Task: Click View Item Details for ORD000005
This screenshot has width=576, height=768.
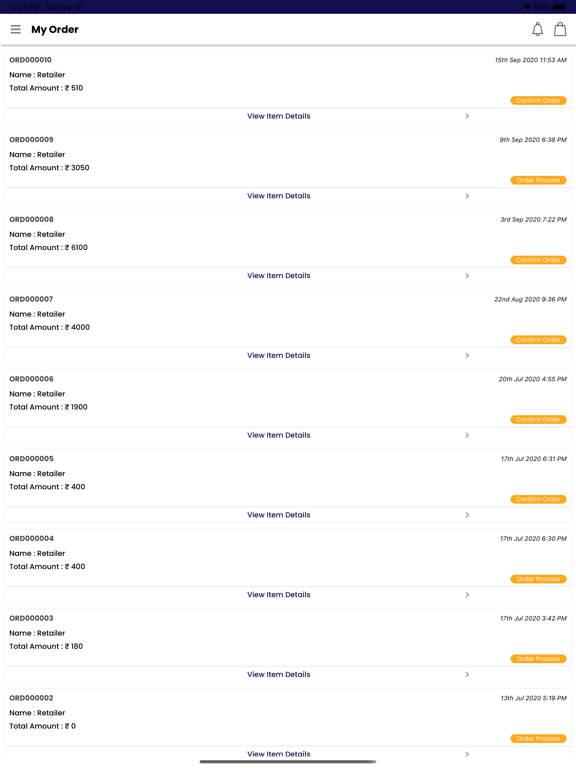Action: pyautogui.click(x=279, y=515)
